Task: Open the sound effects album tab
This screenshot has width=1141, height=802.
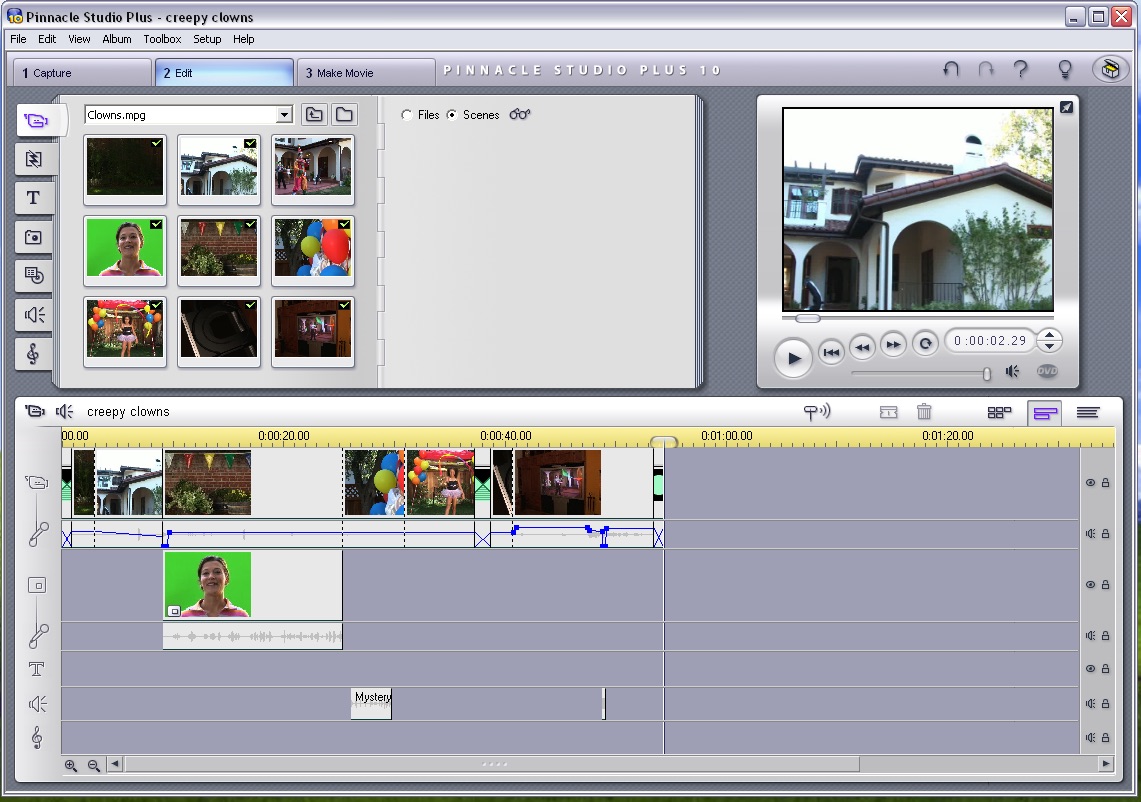Action: (x=33, y=314)
